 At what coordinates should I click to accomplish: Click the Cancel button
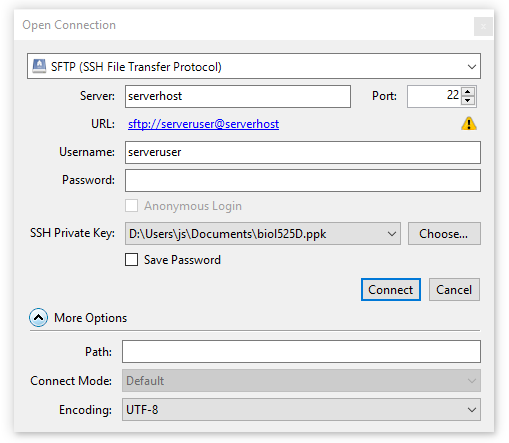pos(454,289)
